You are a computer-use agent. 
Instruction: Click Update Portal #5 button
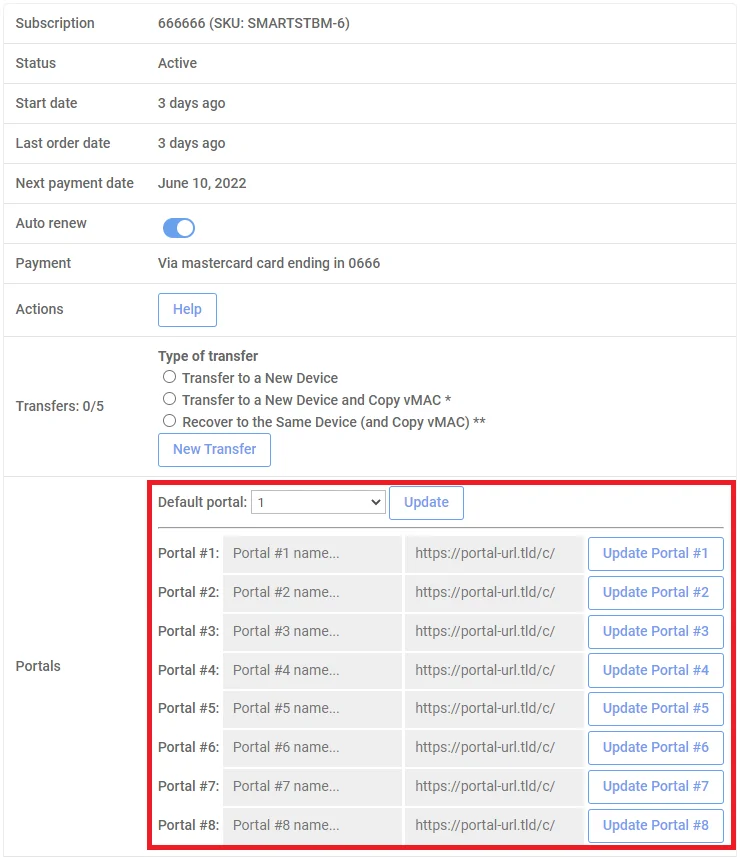click(x=655, y=709)
